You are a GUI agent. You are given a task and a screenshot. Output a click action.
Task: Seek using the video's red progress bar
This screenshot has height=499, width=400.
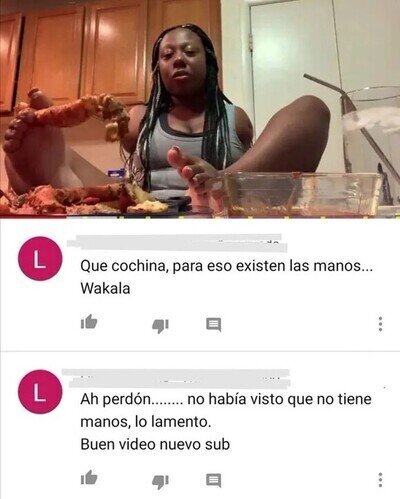[x=200, y=216]
